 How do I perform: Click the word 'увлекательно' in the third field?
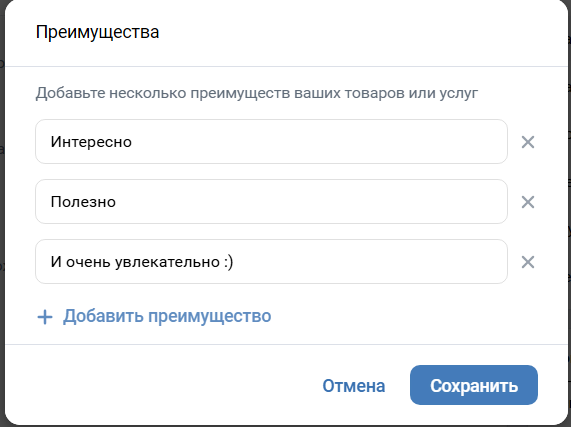(168, 262)
